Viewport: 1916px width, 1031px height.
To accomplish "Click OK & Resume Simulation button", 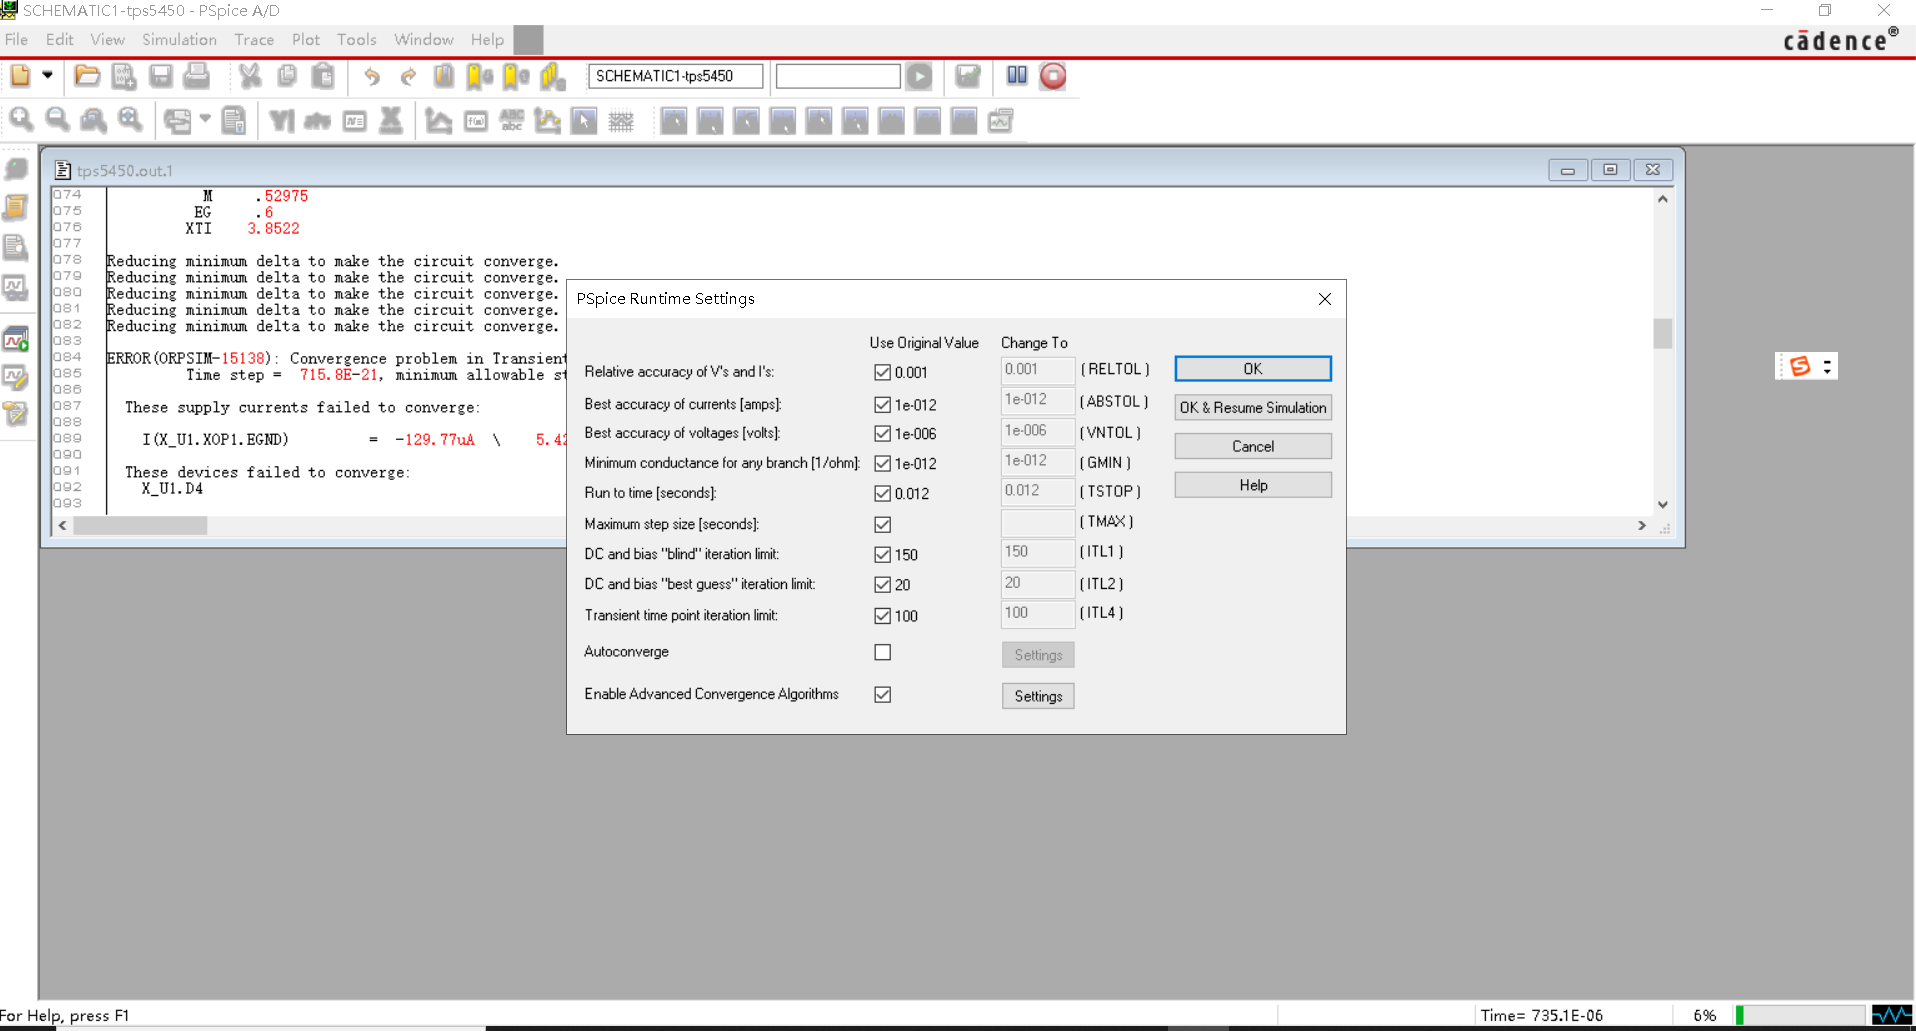I will click(1253, 408).
